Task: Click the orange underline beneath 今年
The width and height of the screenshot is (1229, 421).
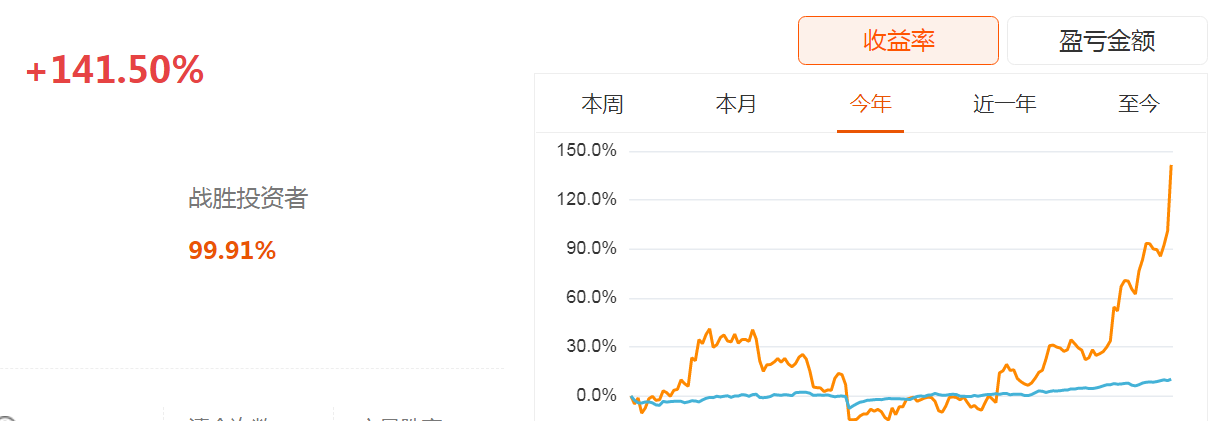Action: (x=870, y=130)
